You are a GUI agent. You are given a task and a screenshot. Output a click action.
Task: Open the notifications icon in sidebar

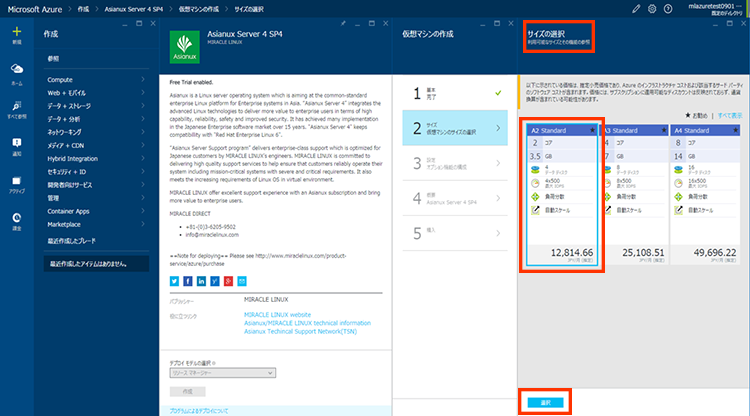17,142
